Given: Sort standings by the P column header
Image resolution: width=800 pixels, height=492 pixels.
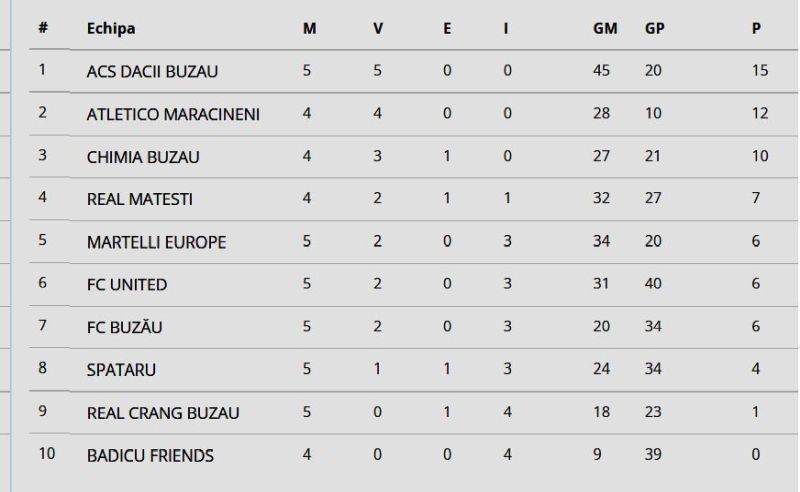Looking at the screenshot, I should pos(757,28).
